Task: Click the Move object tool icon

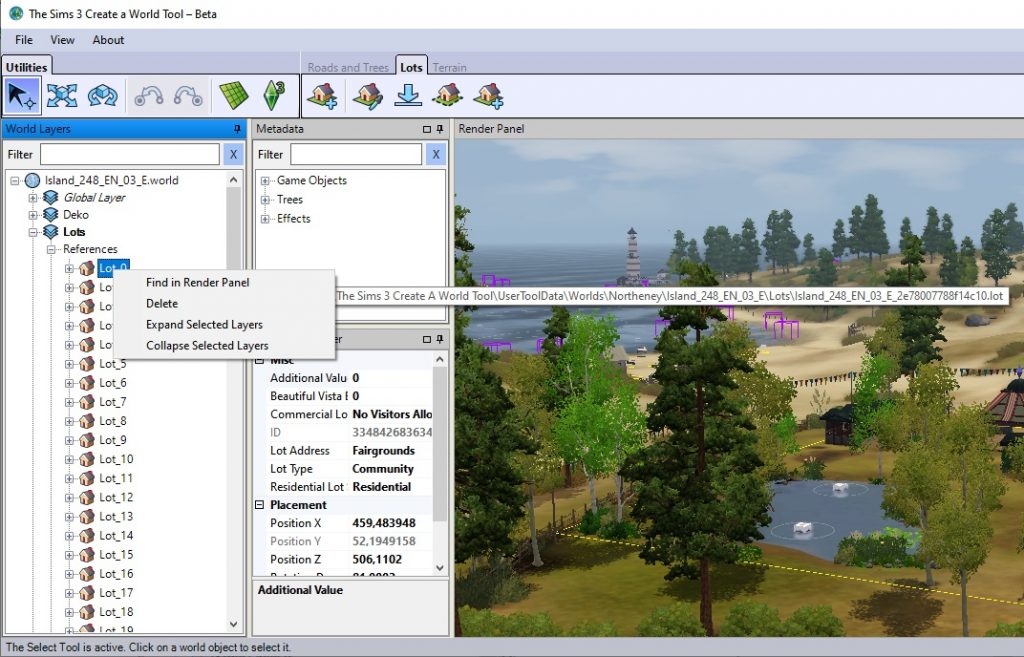Action: (x=62, y=95)
